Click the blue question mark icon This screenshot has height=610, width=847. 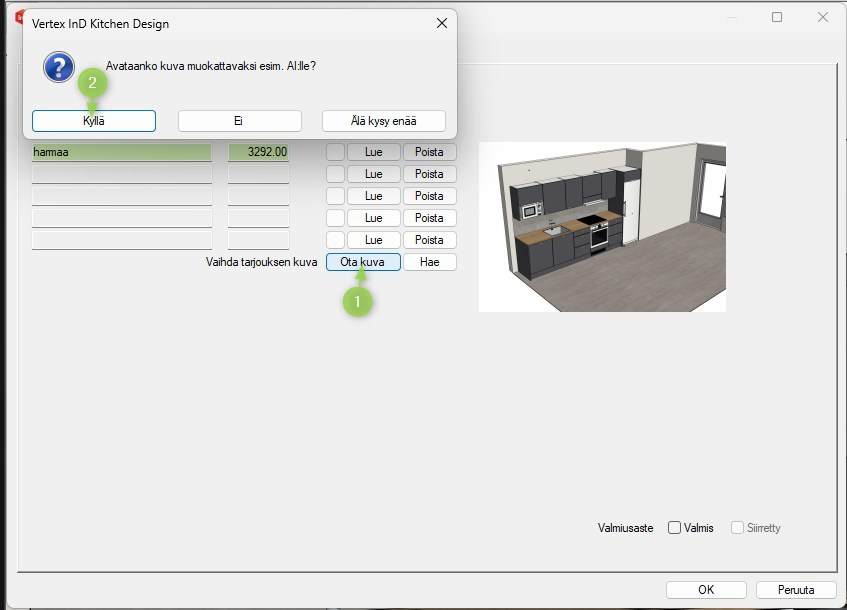[59, 67]
